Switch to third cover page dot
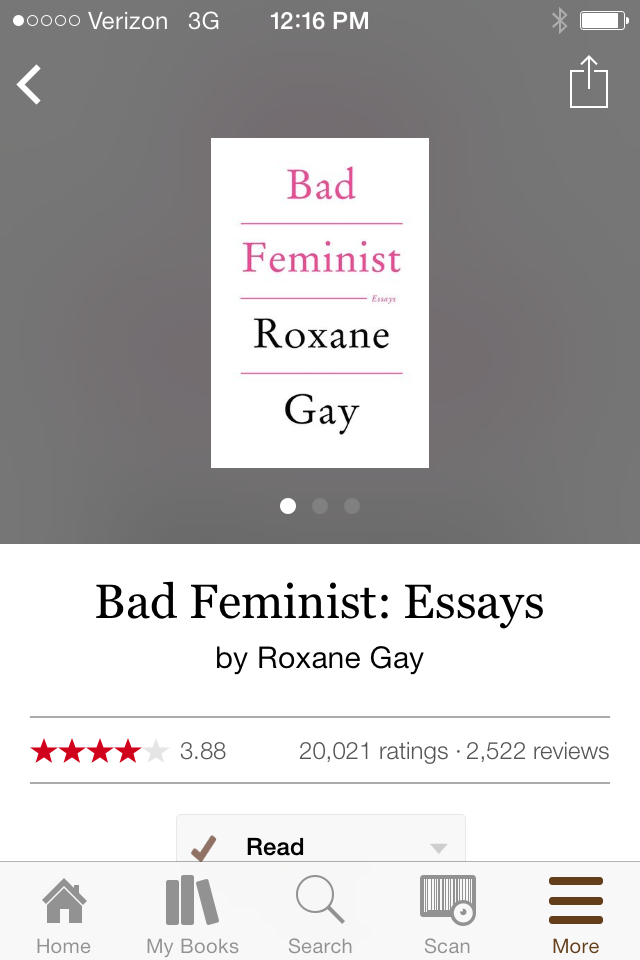Viewport: 640px width, 960px height. pyautogui.click(x=352, y=506)
